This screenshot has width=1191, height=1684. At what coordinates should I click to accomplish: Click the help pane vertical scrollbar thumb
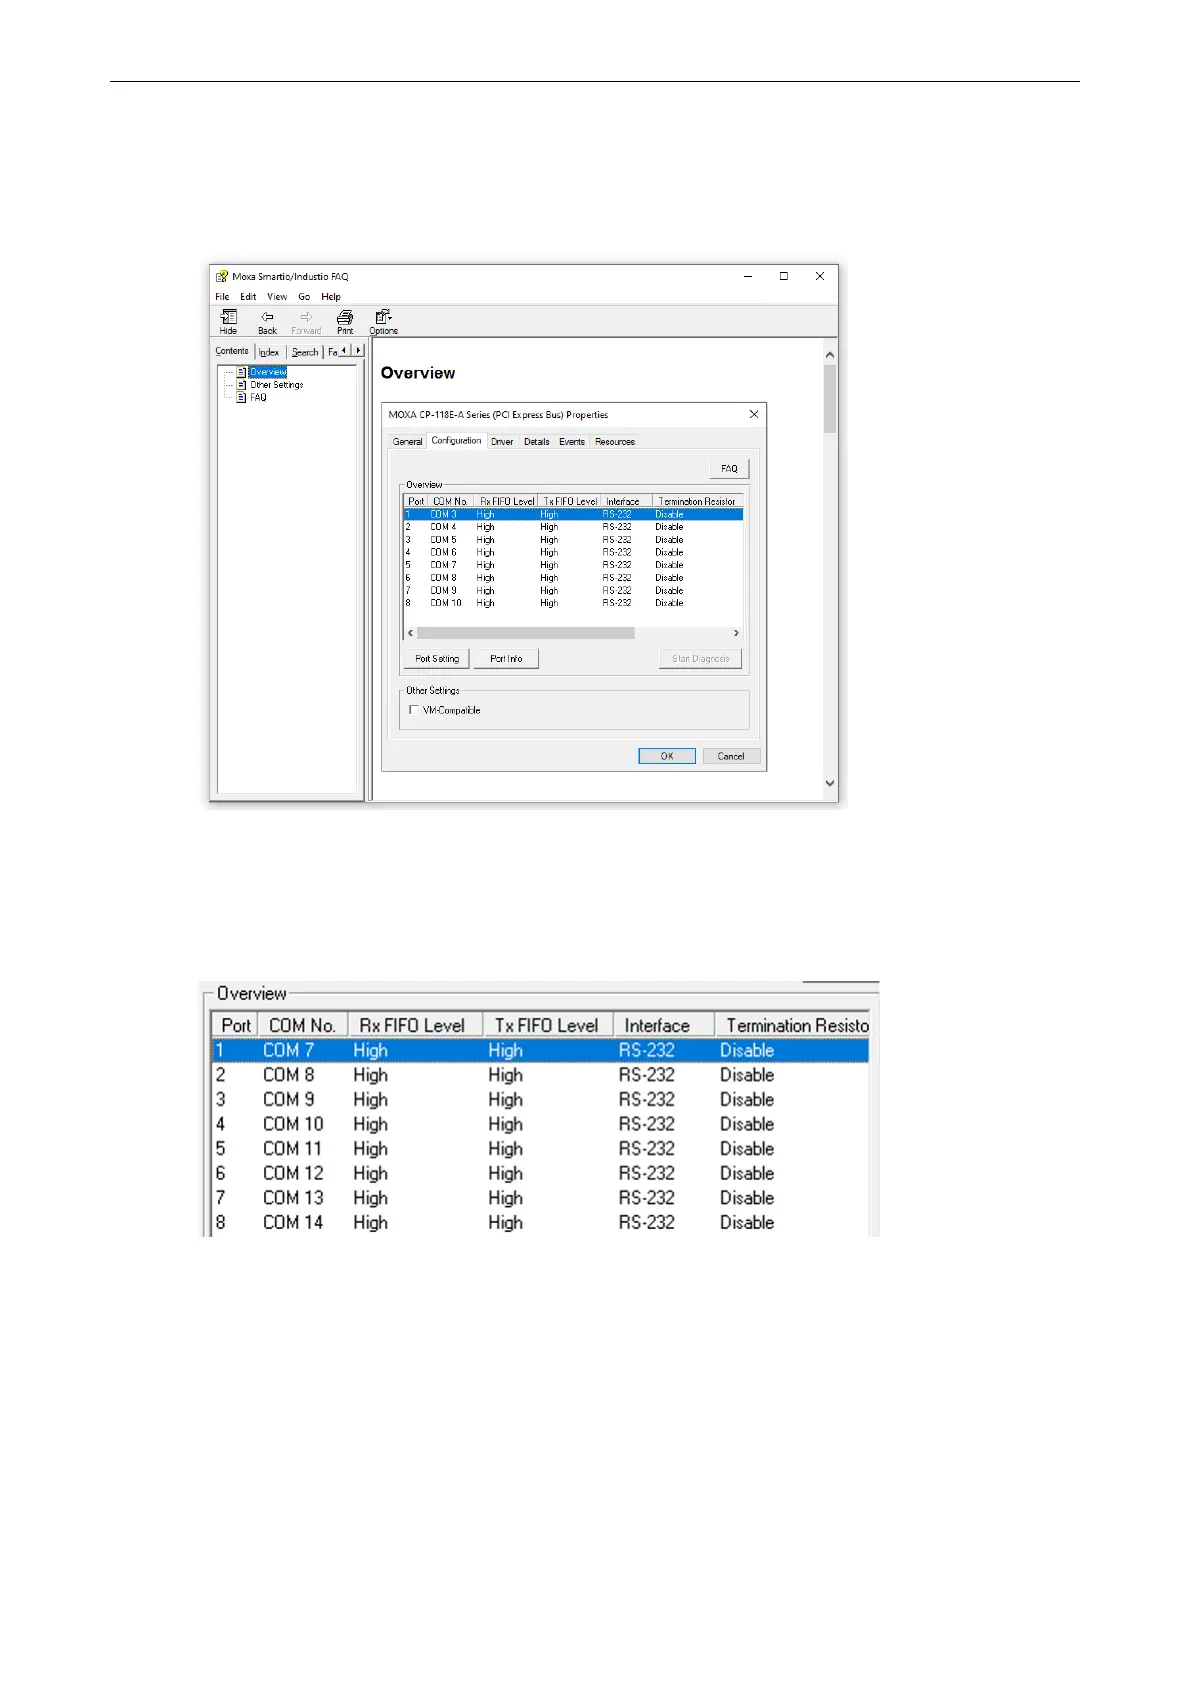(829, 399)
